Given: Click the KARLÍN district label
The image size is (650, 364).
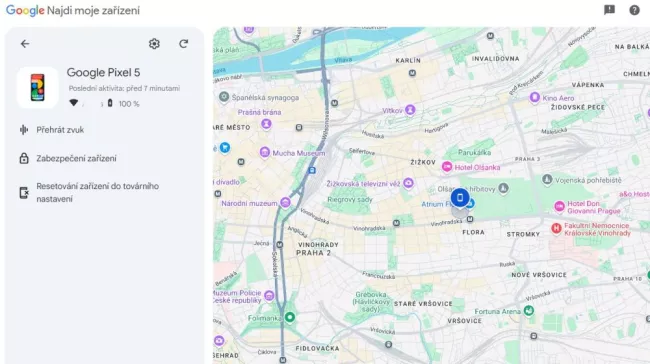Looking at the screenshot, I should (408, 60).
